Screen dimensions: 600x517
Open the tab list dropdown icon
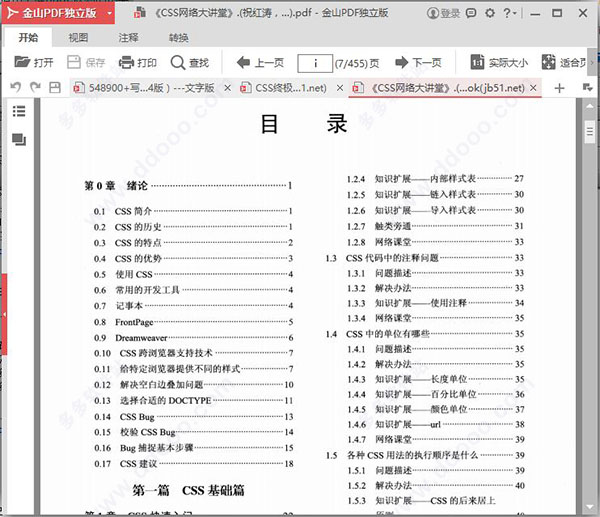pyautogui.click(x=587, y=88)
